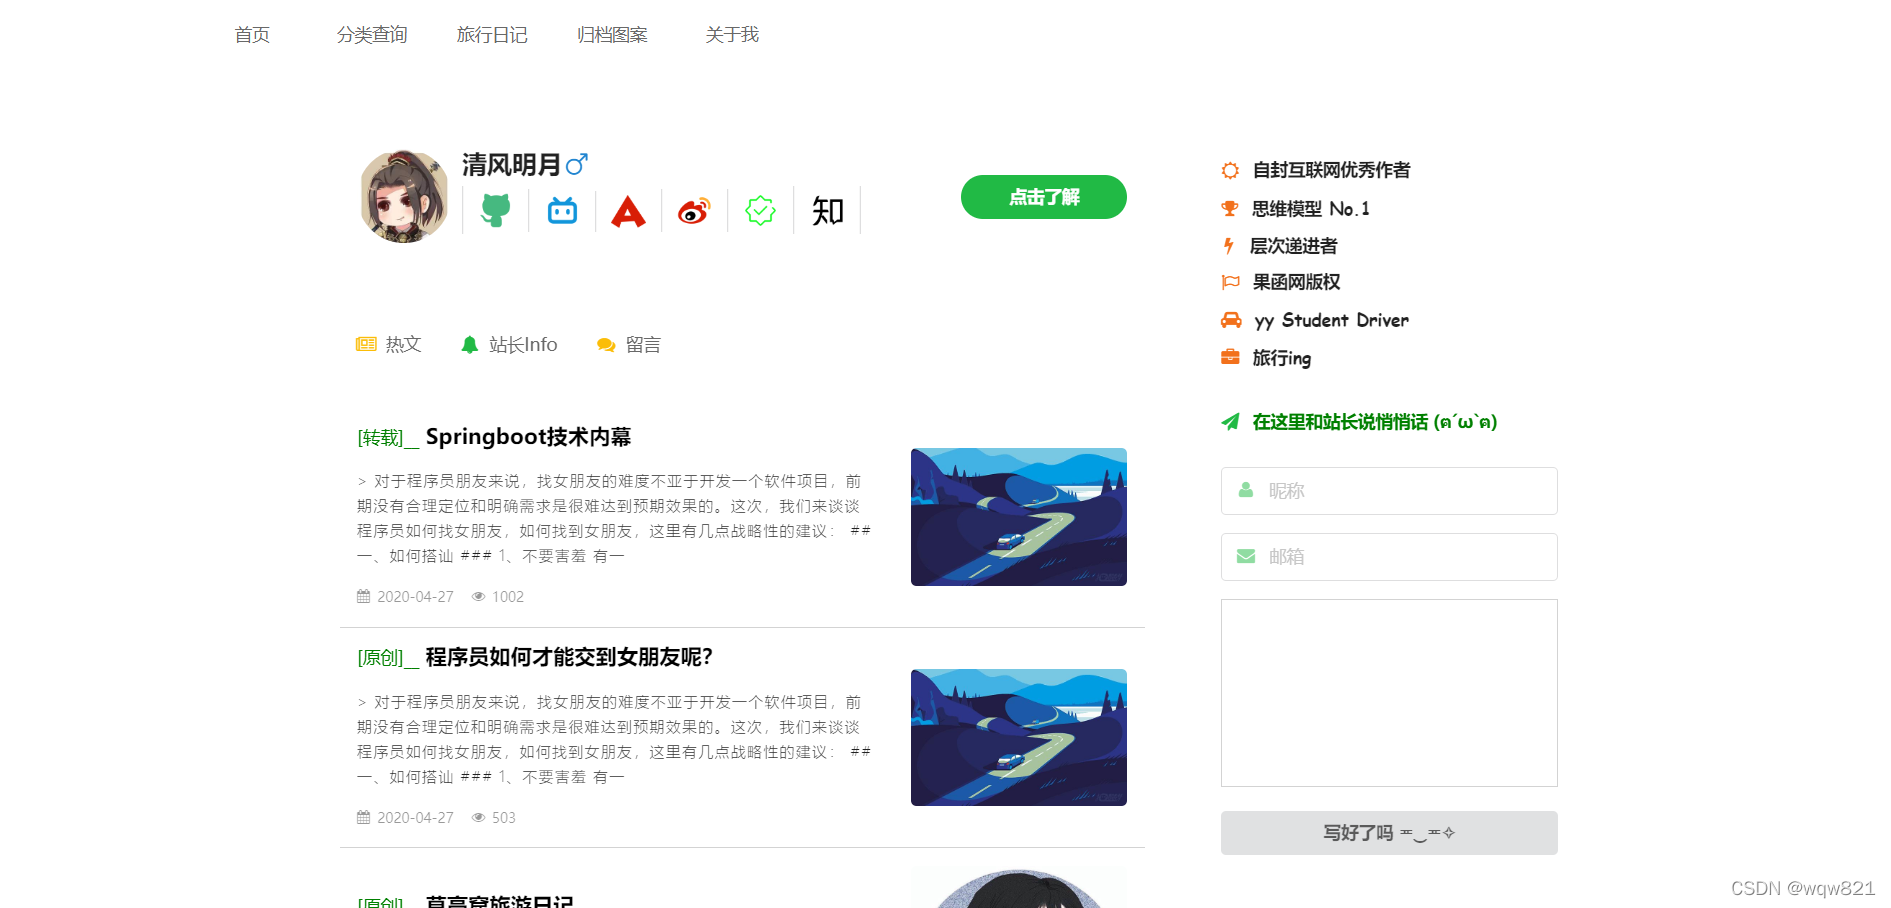This screenshot has width=1891, height=908.
Task: Switch to the 留言 tab
Action: click(629, 344)
